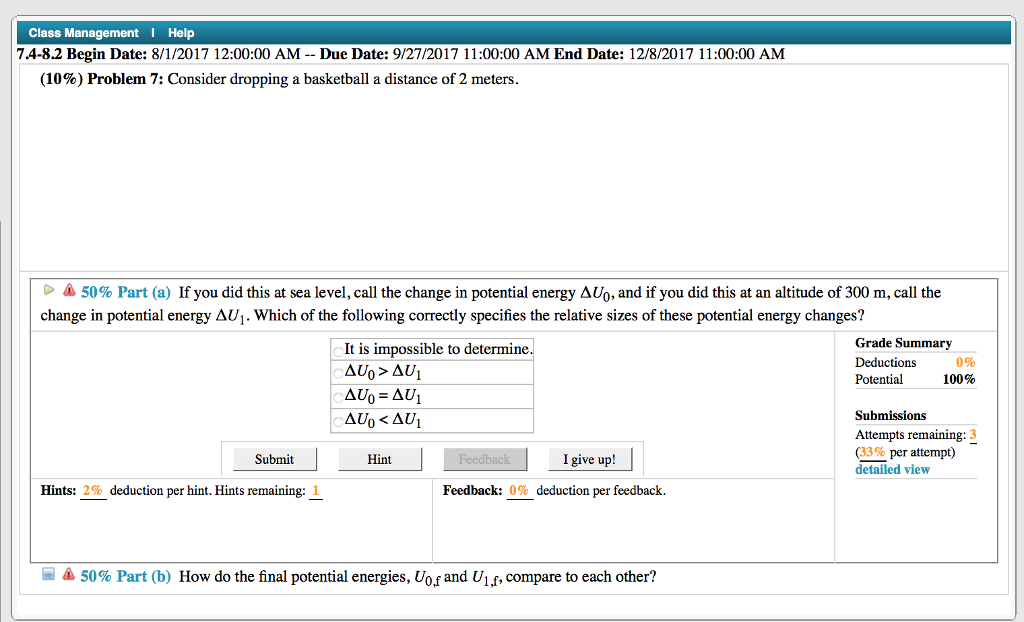Click the 33% per attempt value
Screen dimensions: 1024x622
tap(872, 452)
